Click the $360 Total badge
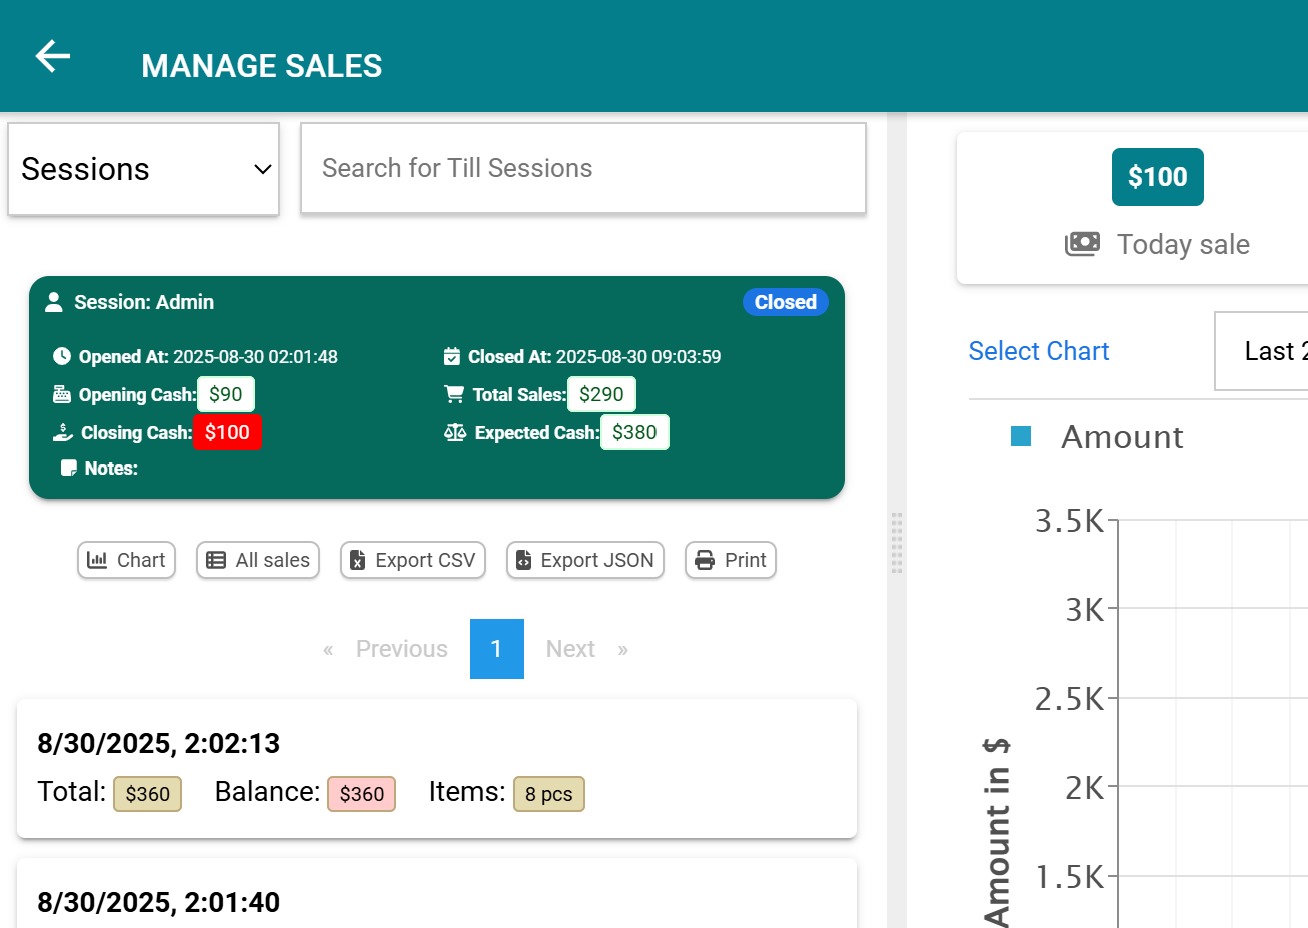 [148, 794]
